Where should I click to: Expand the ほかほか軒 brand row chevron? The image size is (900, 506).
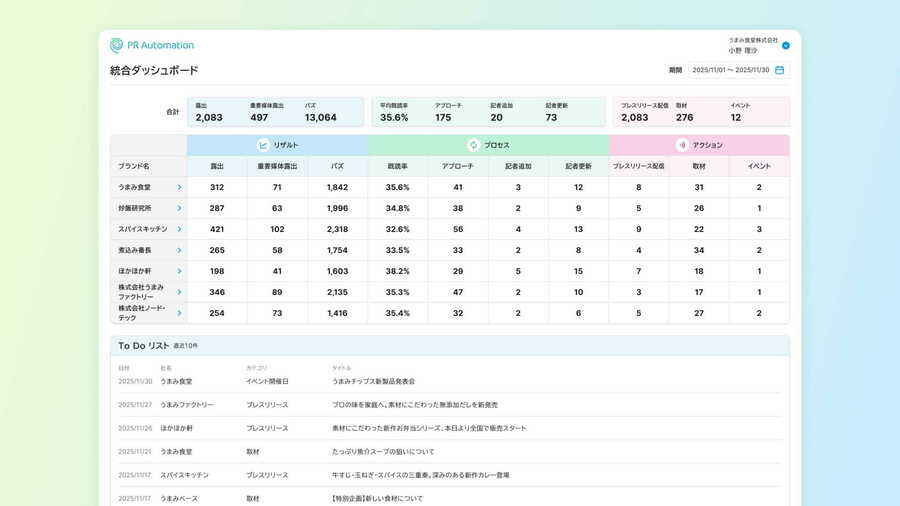179,271
